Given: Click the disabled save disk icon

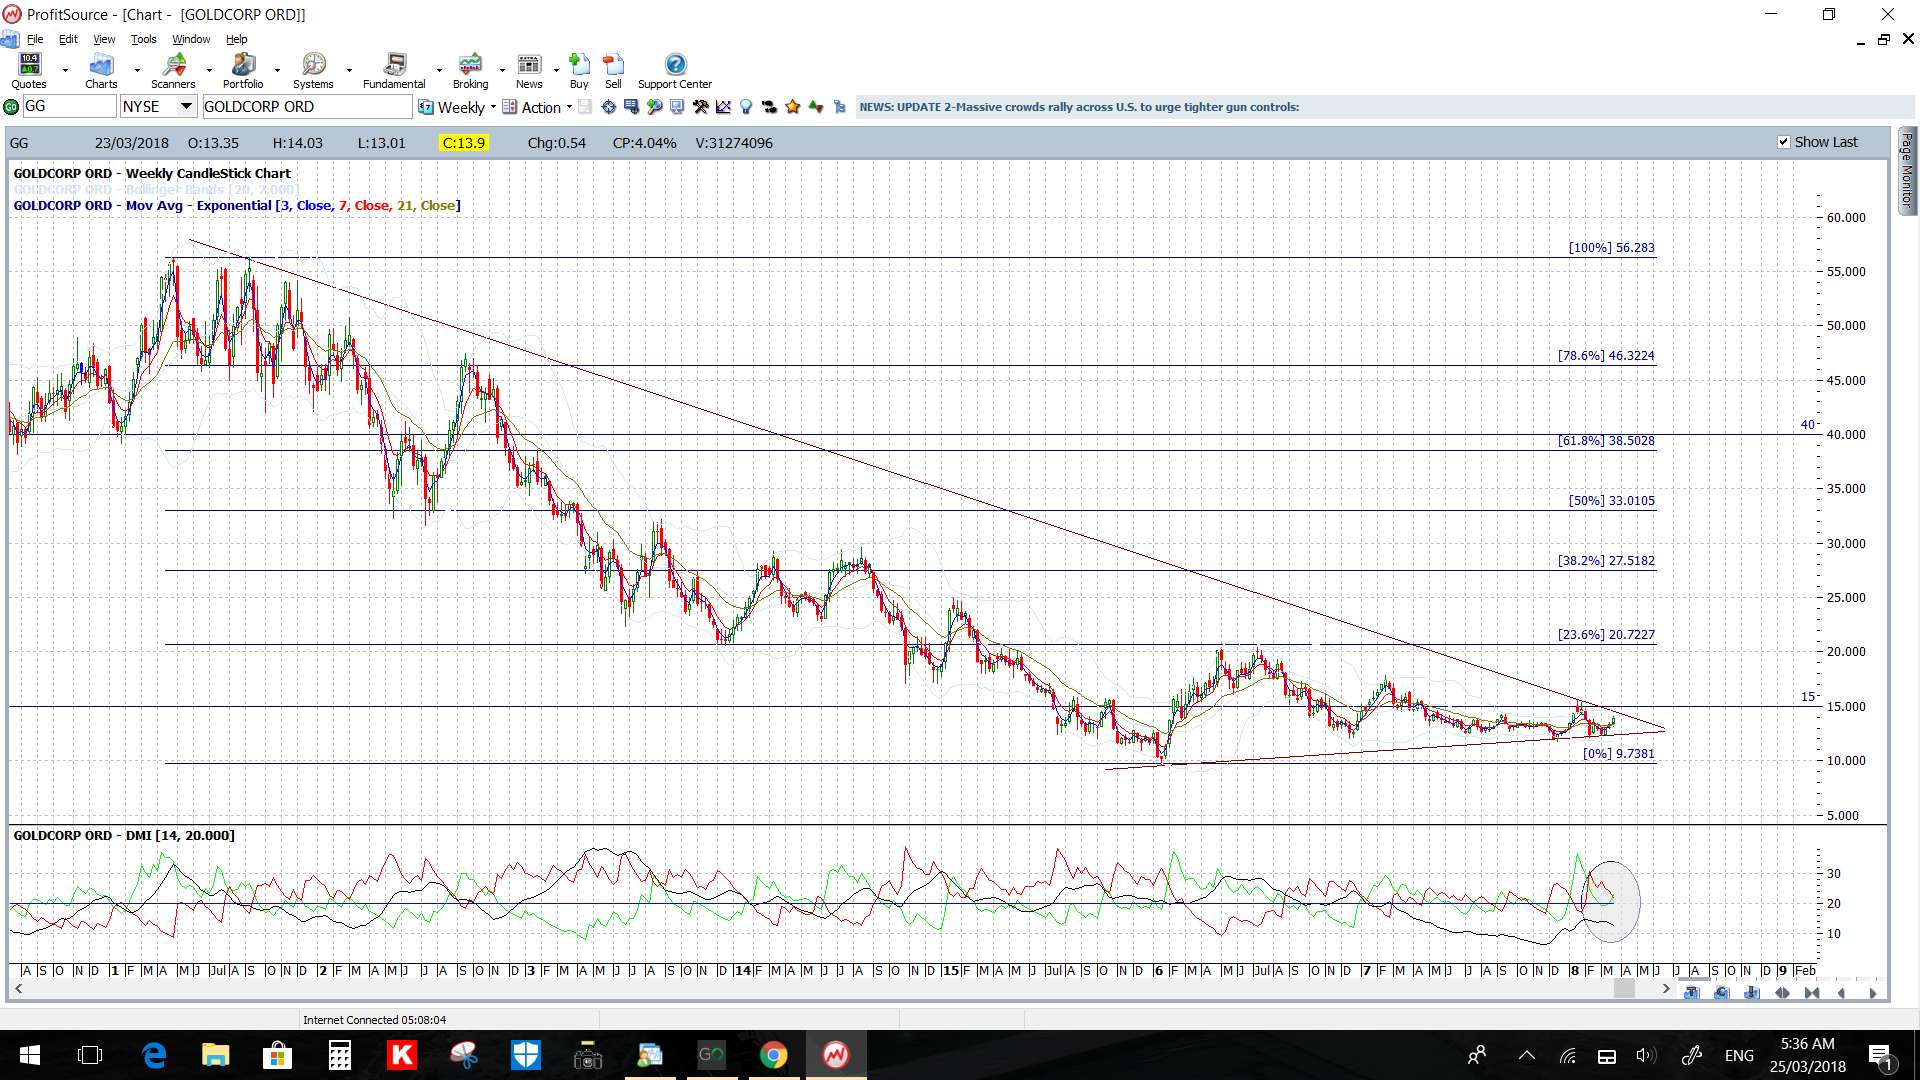Looking at the screenshot, I should click(585, 107).
